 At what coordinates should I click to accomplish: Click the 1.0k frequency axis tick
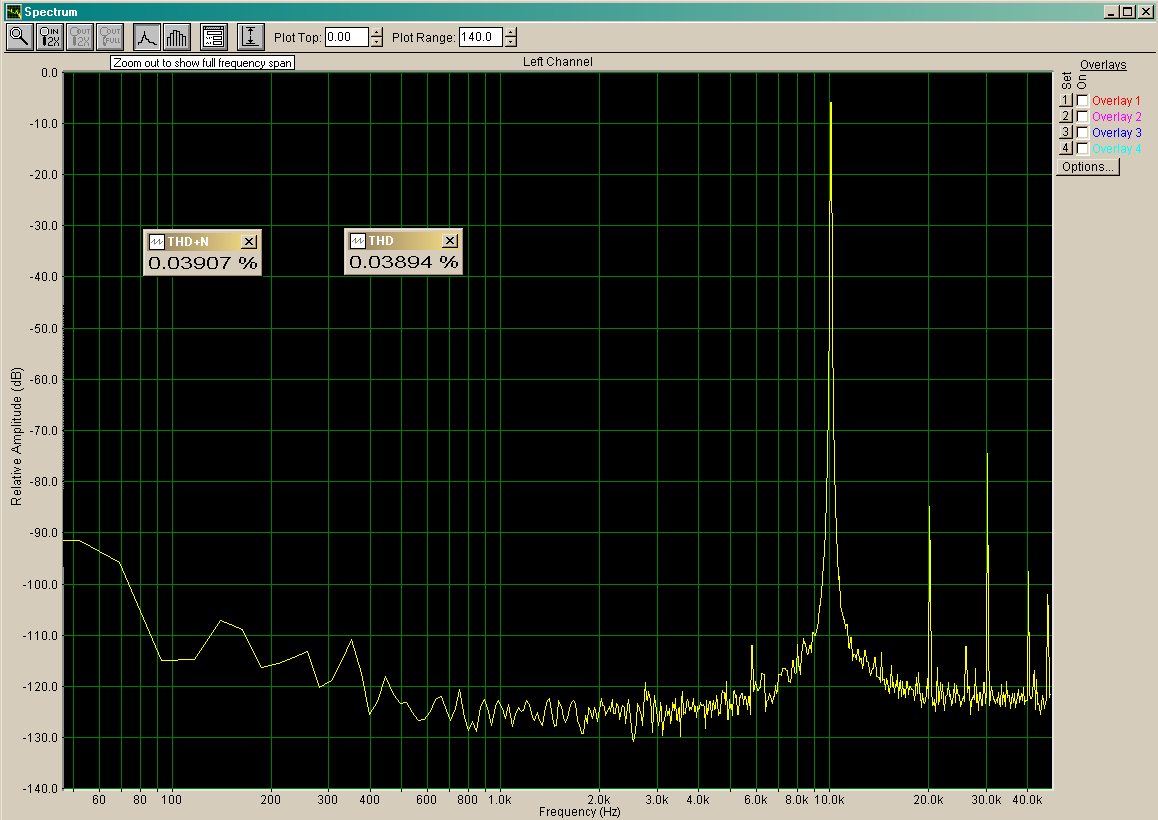tap(499, 799)
